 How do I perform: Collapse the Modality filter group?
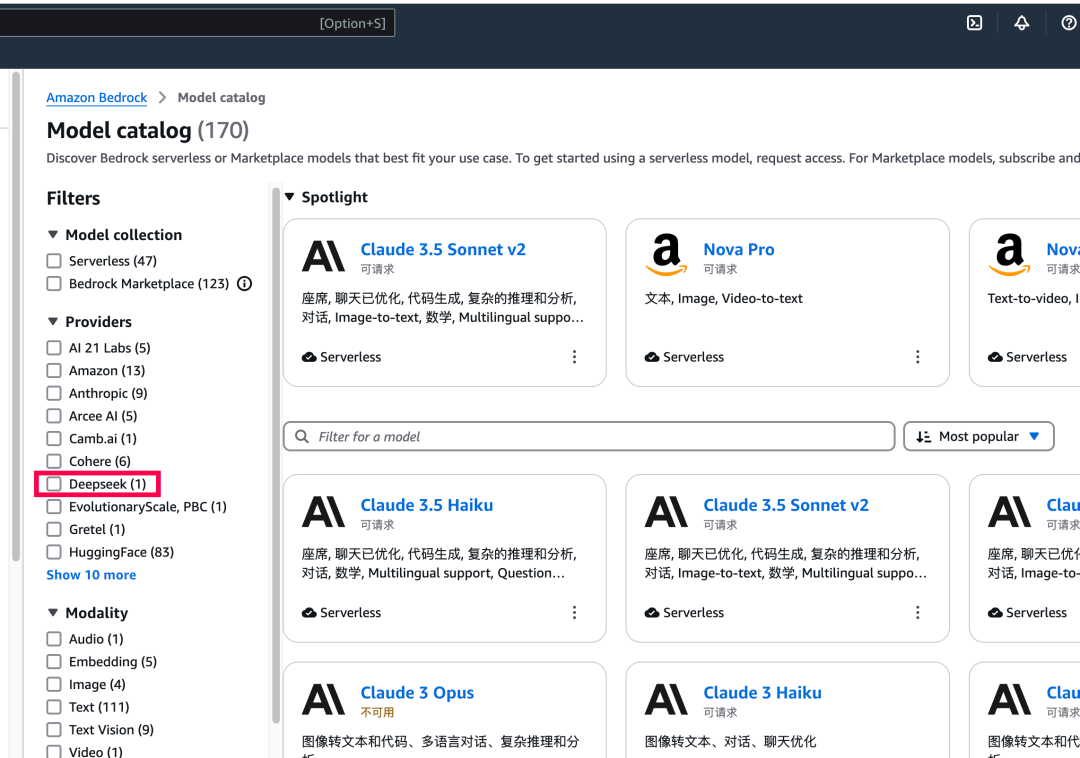pos(53,613)
